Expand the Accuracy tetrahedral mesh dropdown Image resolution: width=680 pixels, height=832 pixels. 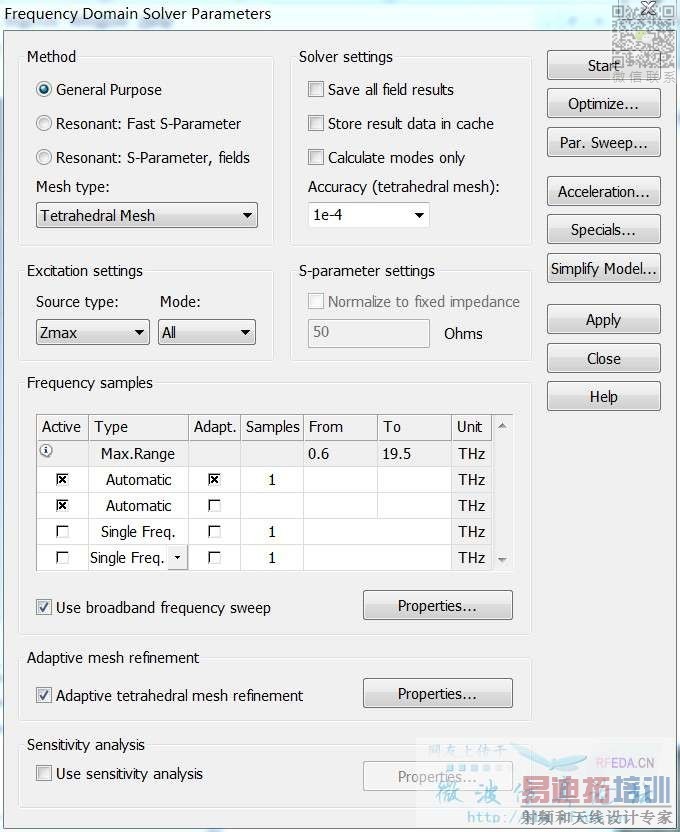pos(368,215)
